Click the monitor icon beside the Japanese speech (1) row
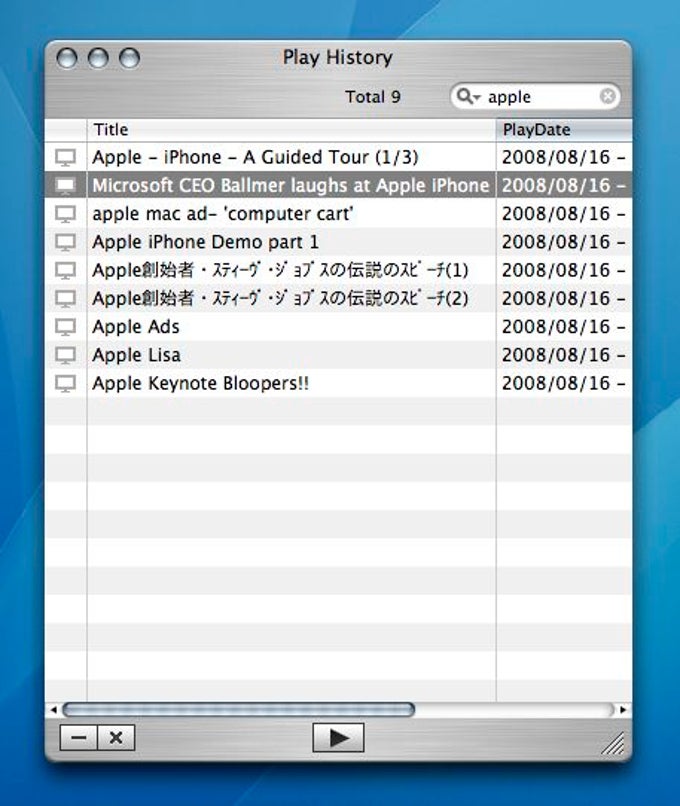The image size is (680, 806). (65, 270)
